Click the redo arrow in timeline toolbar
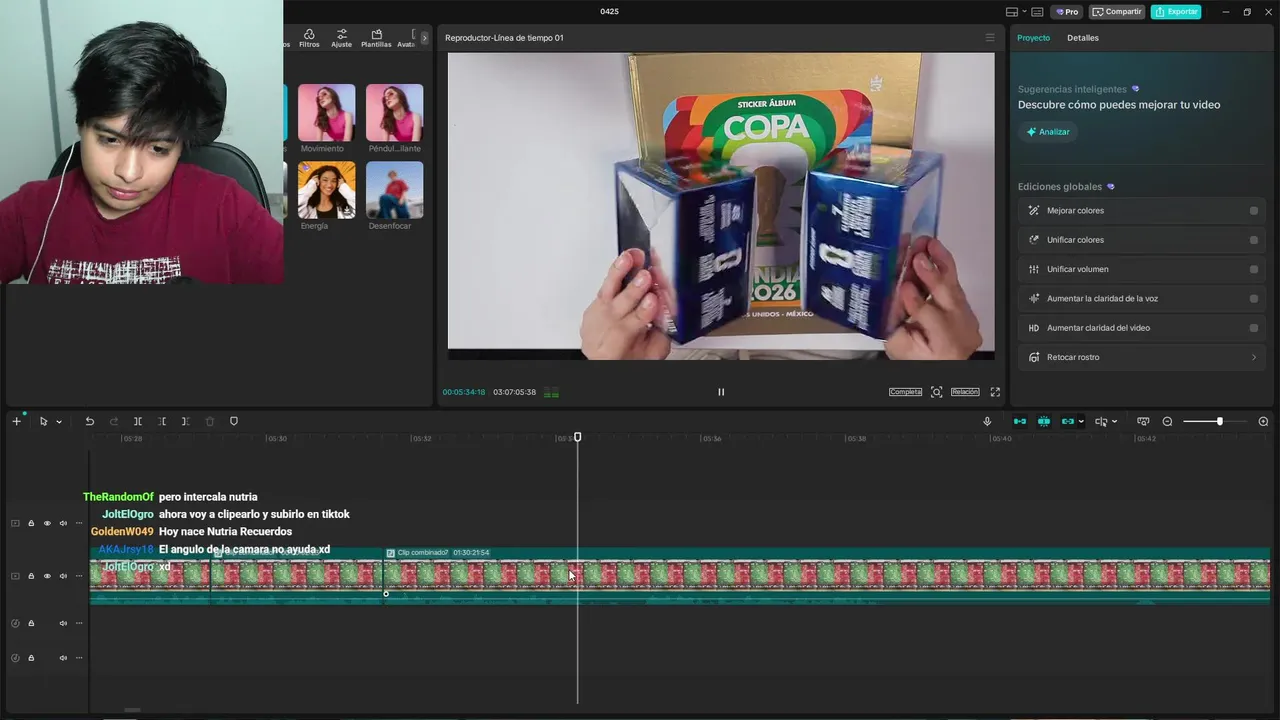The height and width of the screenshot is (720, 1280). [x=113, y=421]
